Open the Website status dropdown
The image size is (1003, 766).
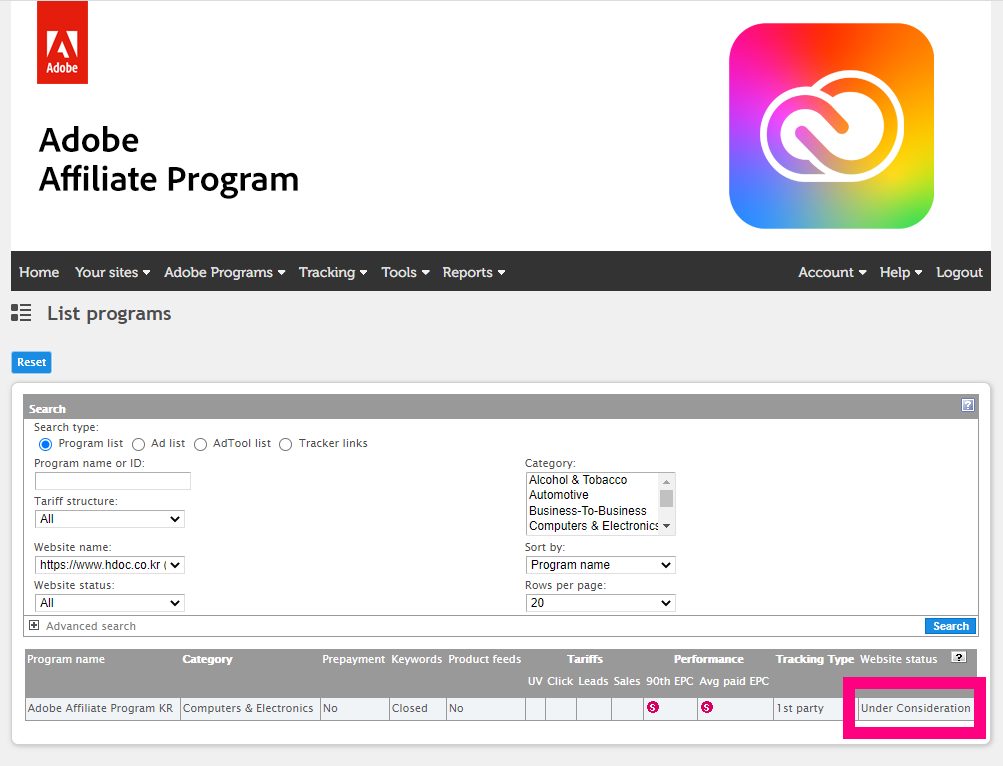coord(109,603)
